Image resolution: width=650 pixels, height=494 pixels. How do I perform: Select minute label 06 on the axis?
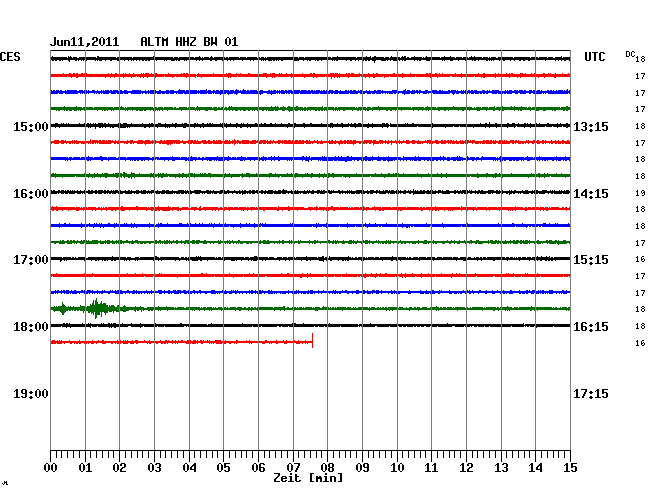click(258, 468)
